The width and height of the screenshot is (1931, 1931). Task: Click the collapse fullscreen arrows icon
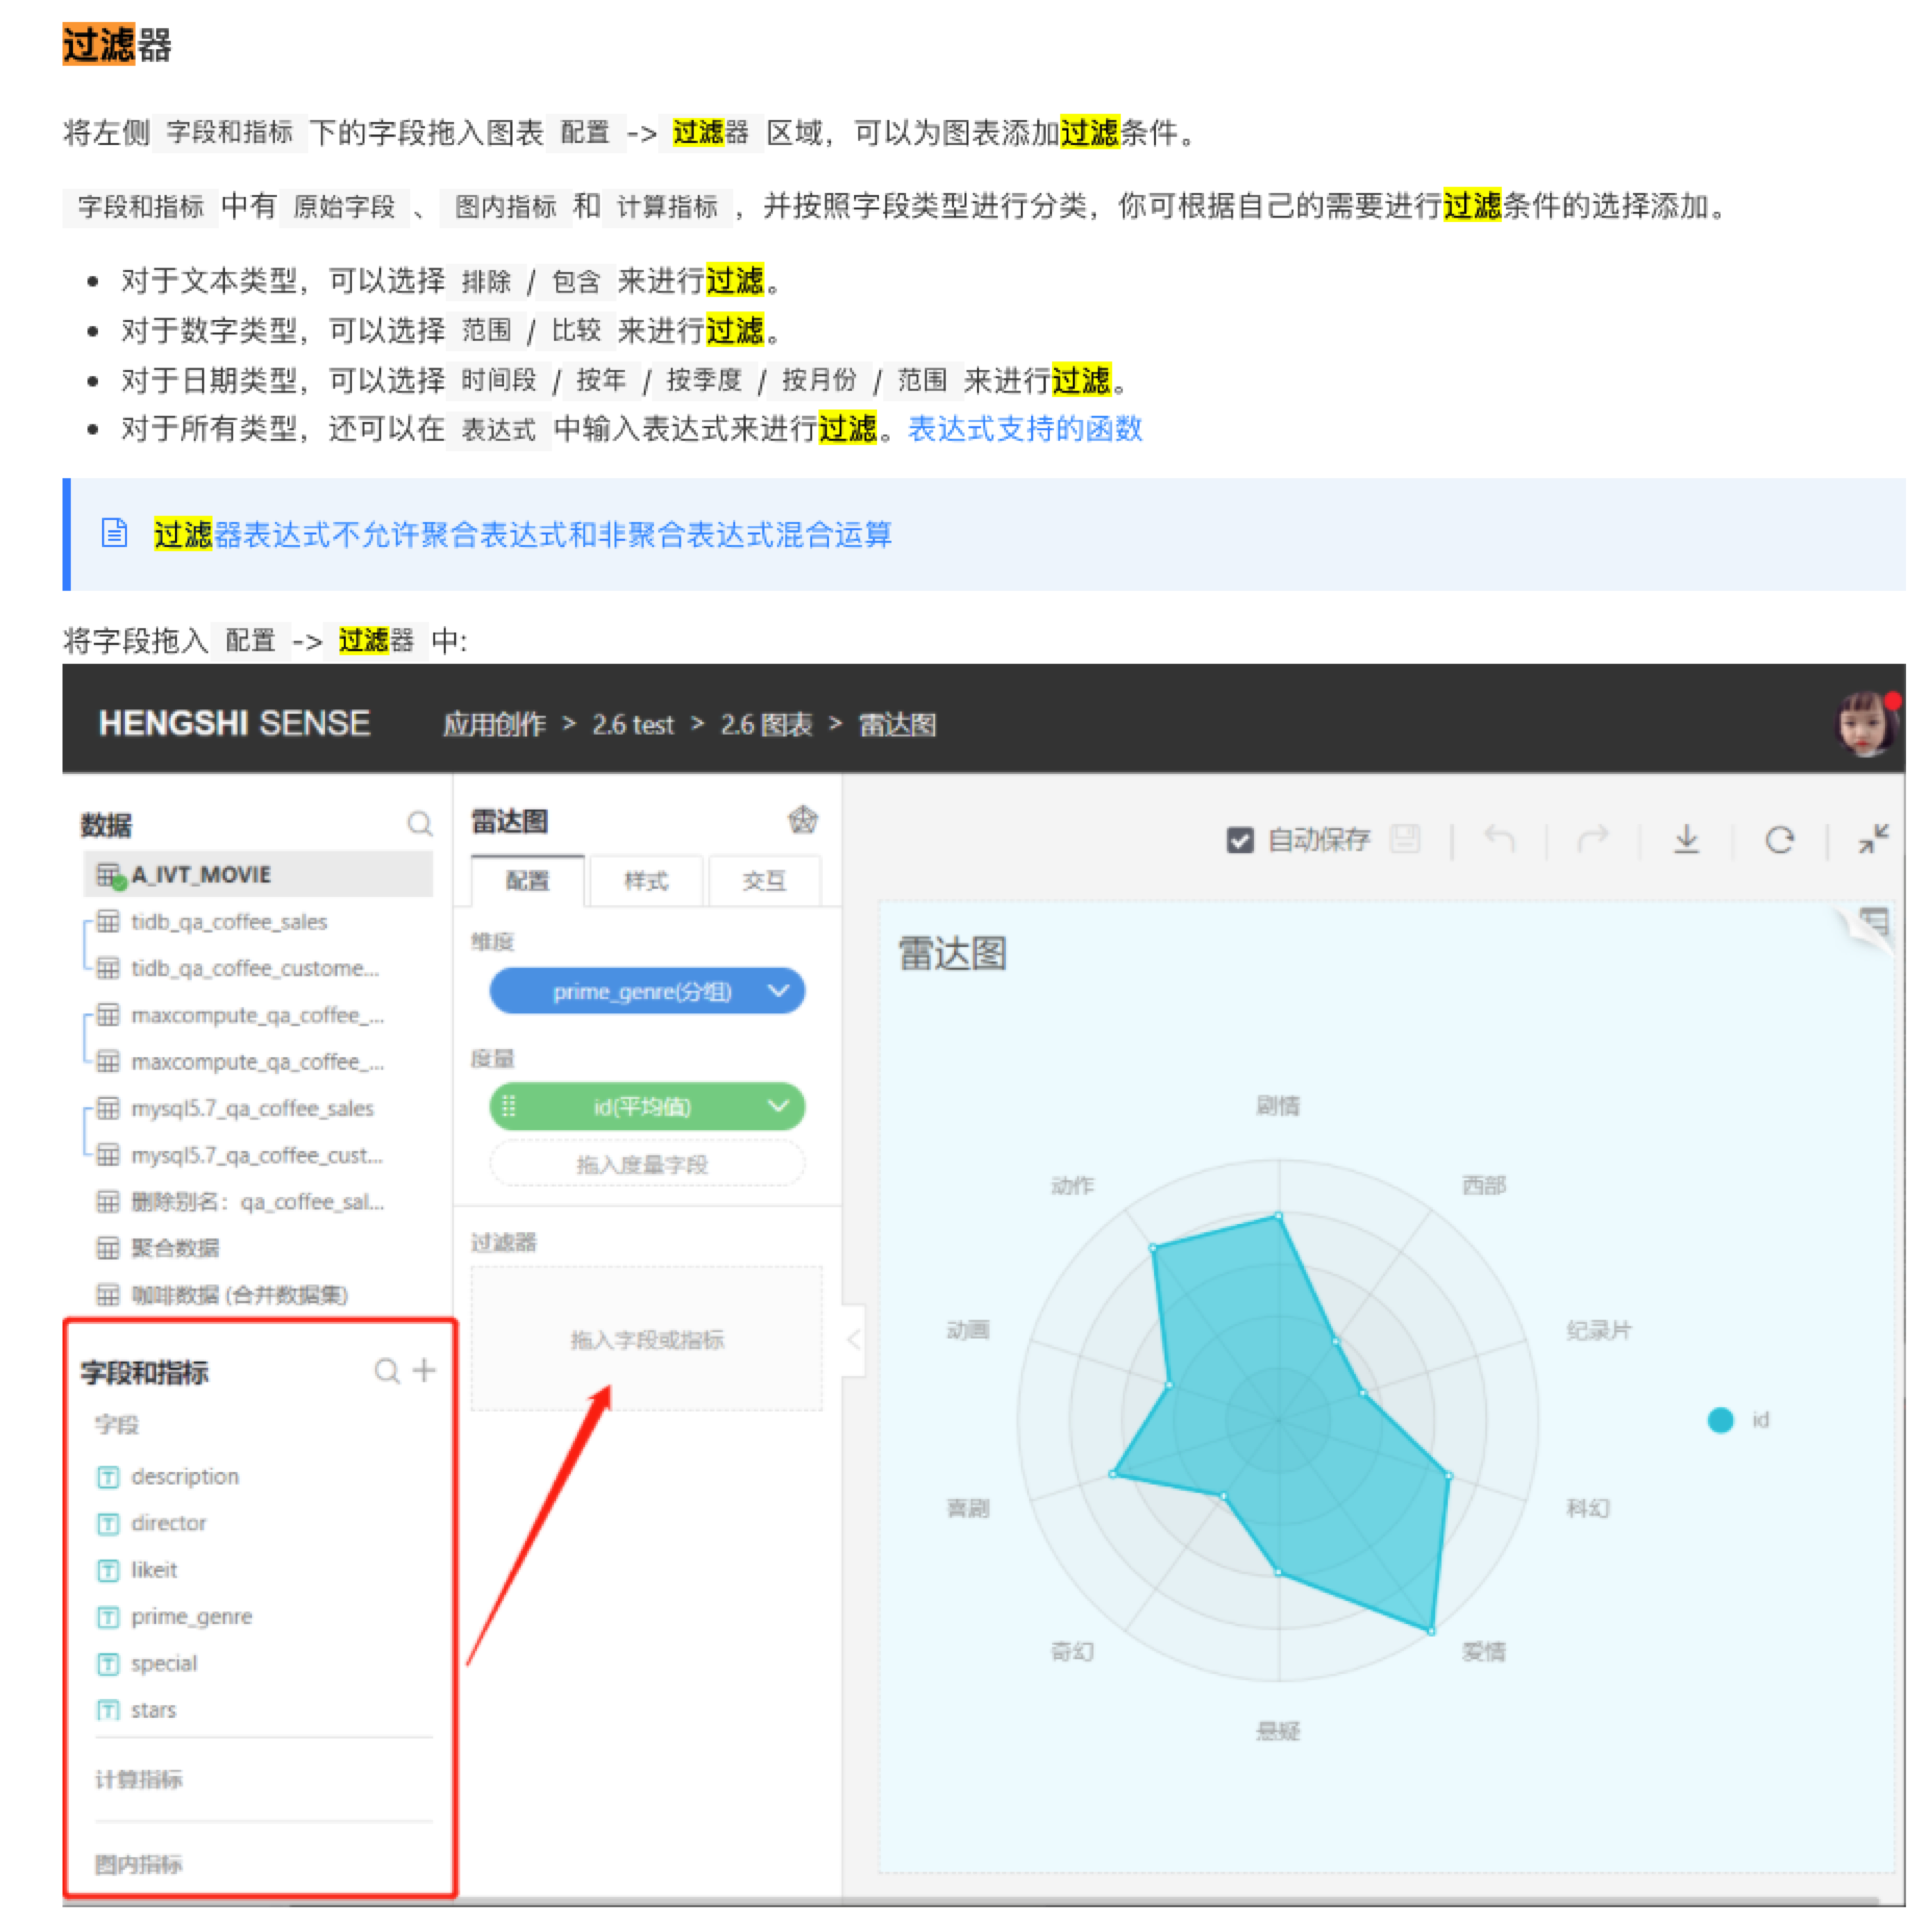1873,838
